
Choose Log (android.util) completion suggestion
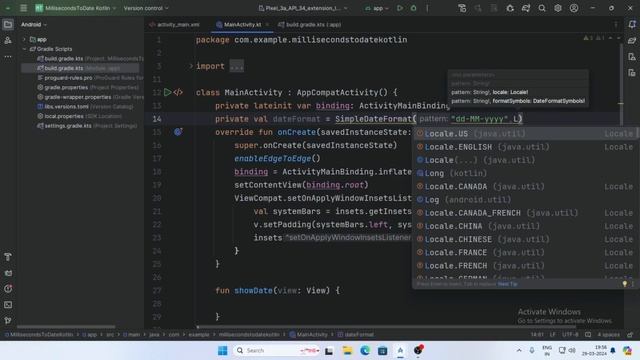(x=525, y=200)
